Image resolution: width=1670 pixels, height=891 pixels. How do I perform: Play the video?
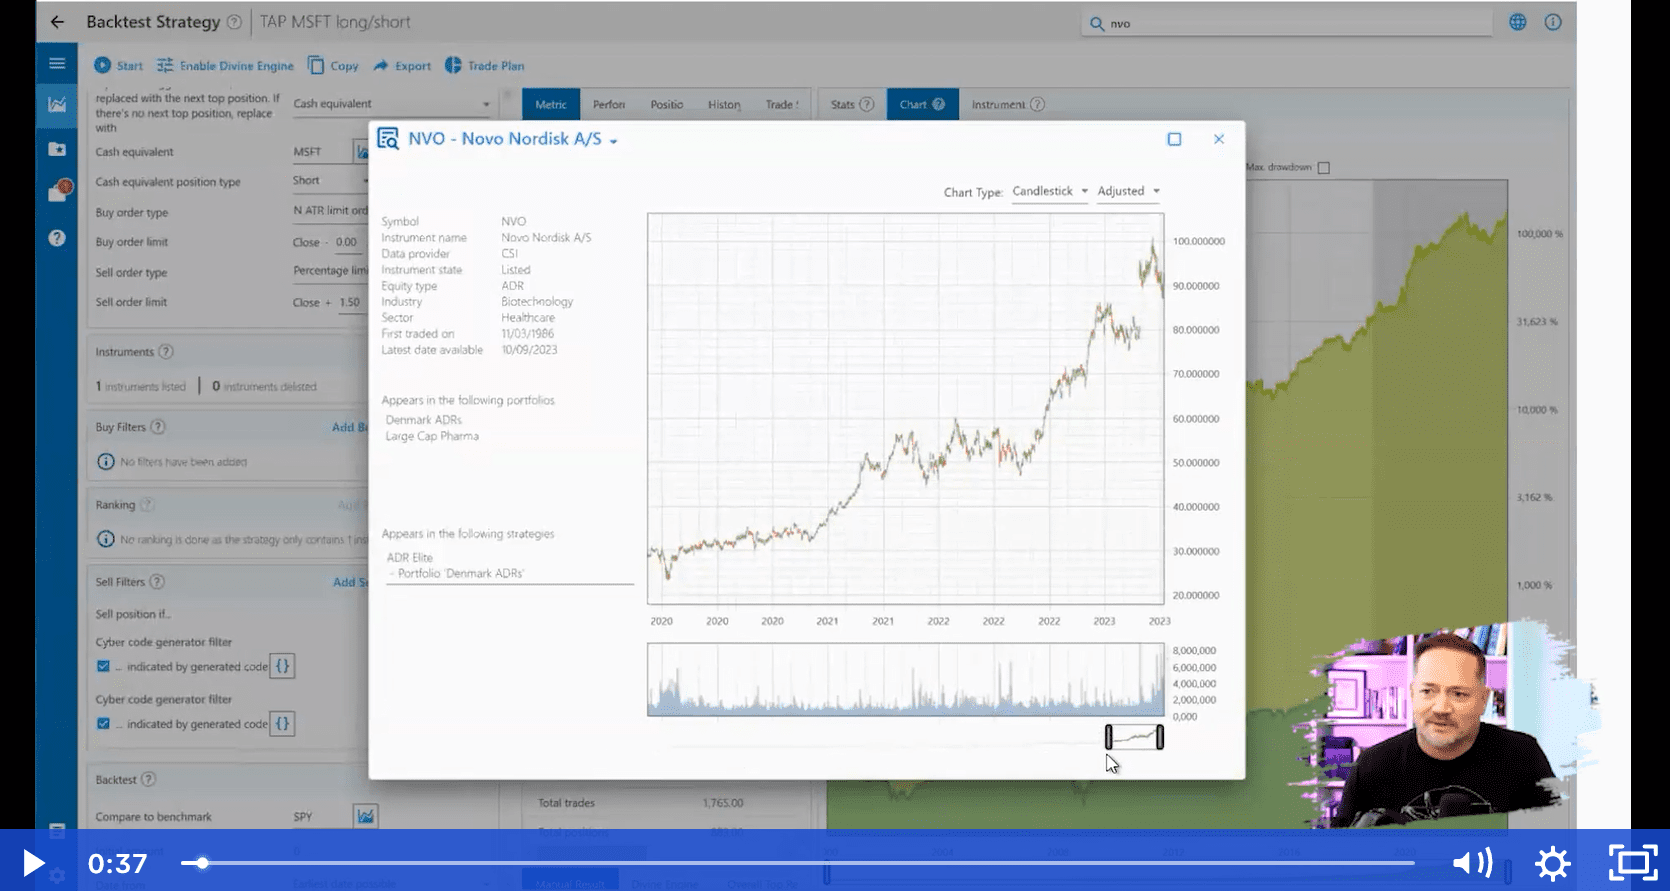pyautogui.click(x=33, y=863)
